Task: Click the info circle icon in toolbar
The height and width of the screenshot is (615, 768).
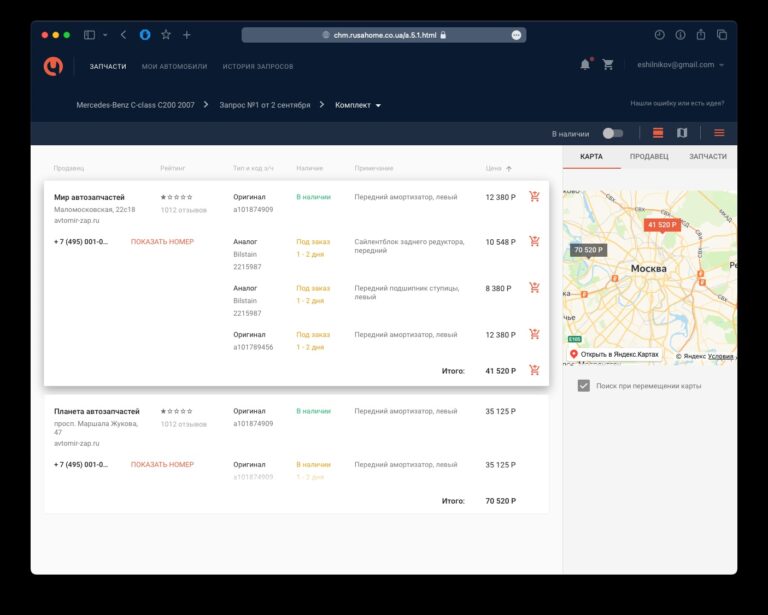Action: pos(680,35)
